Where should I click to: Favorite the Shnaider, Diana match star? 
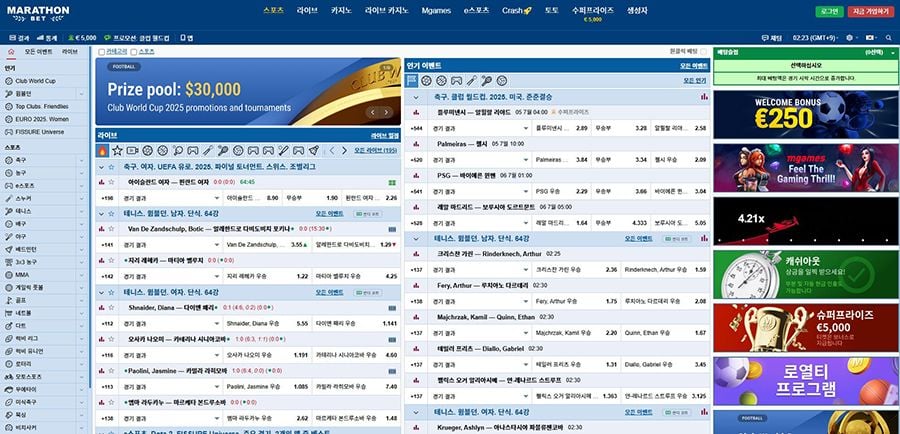click(x=111, y=308)
